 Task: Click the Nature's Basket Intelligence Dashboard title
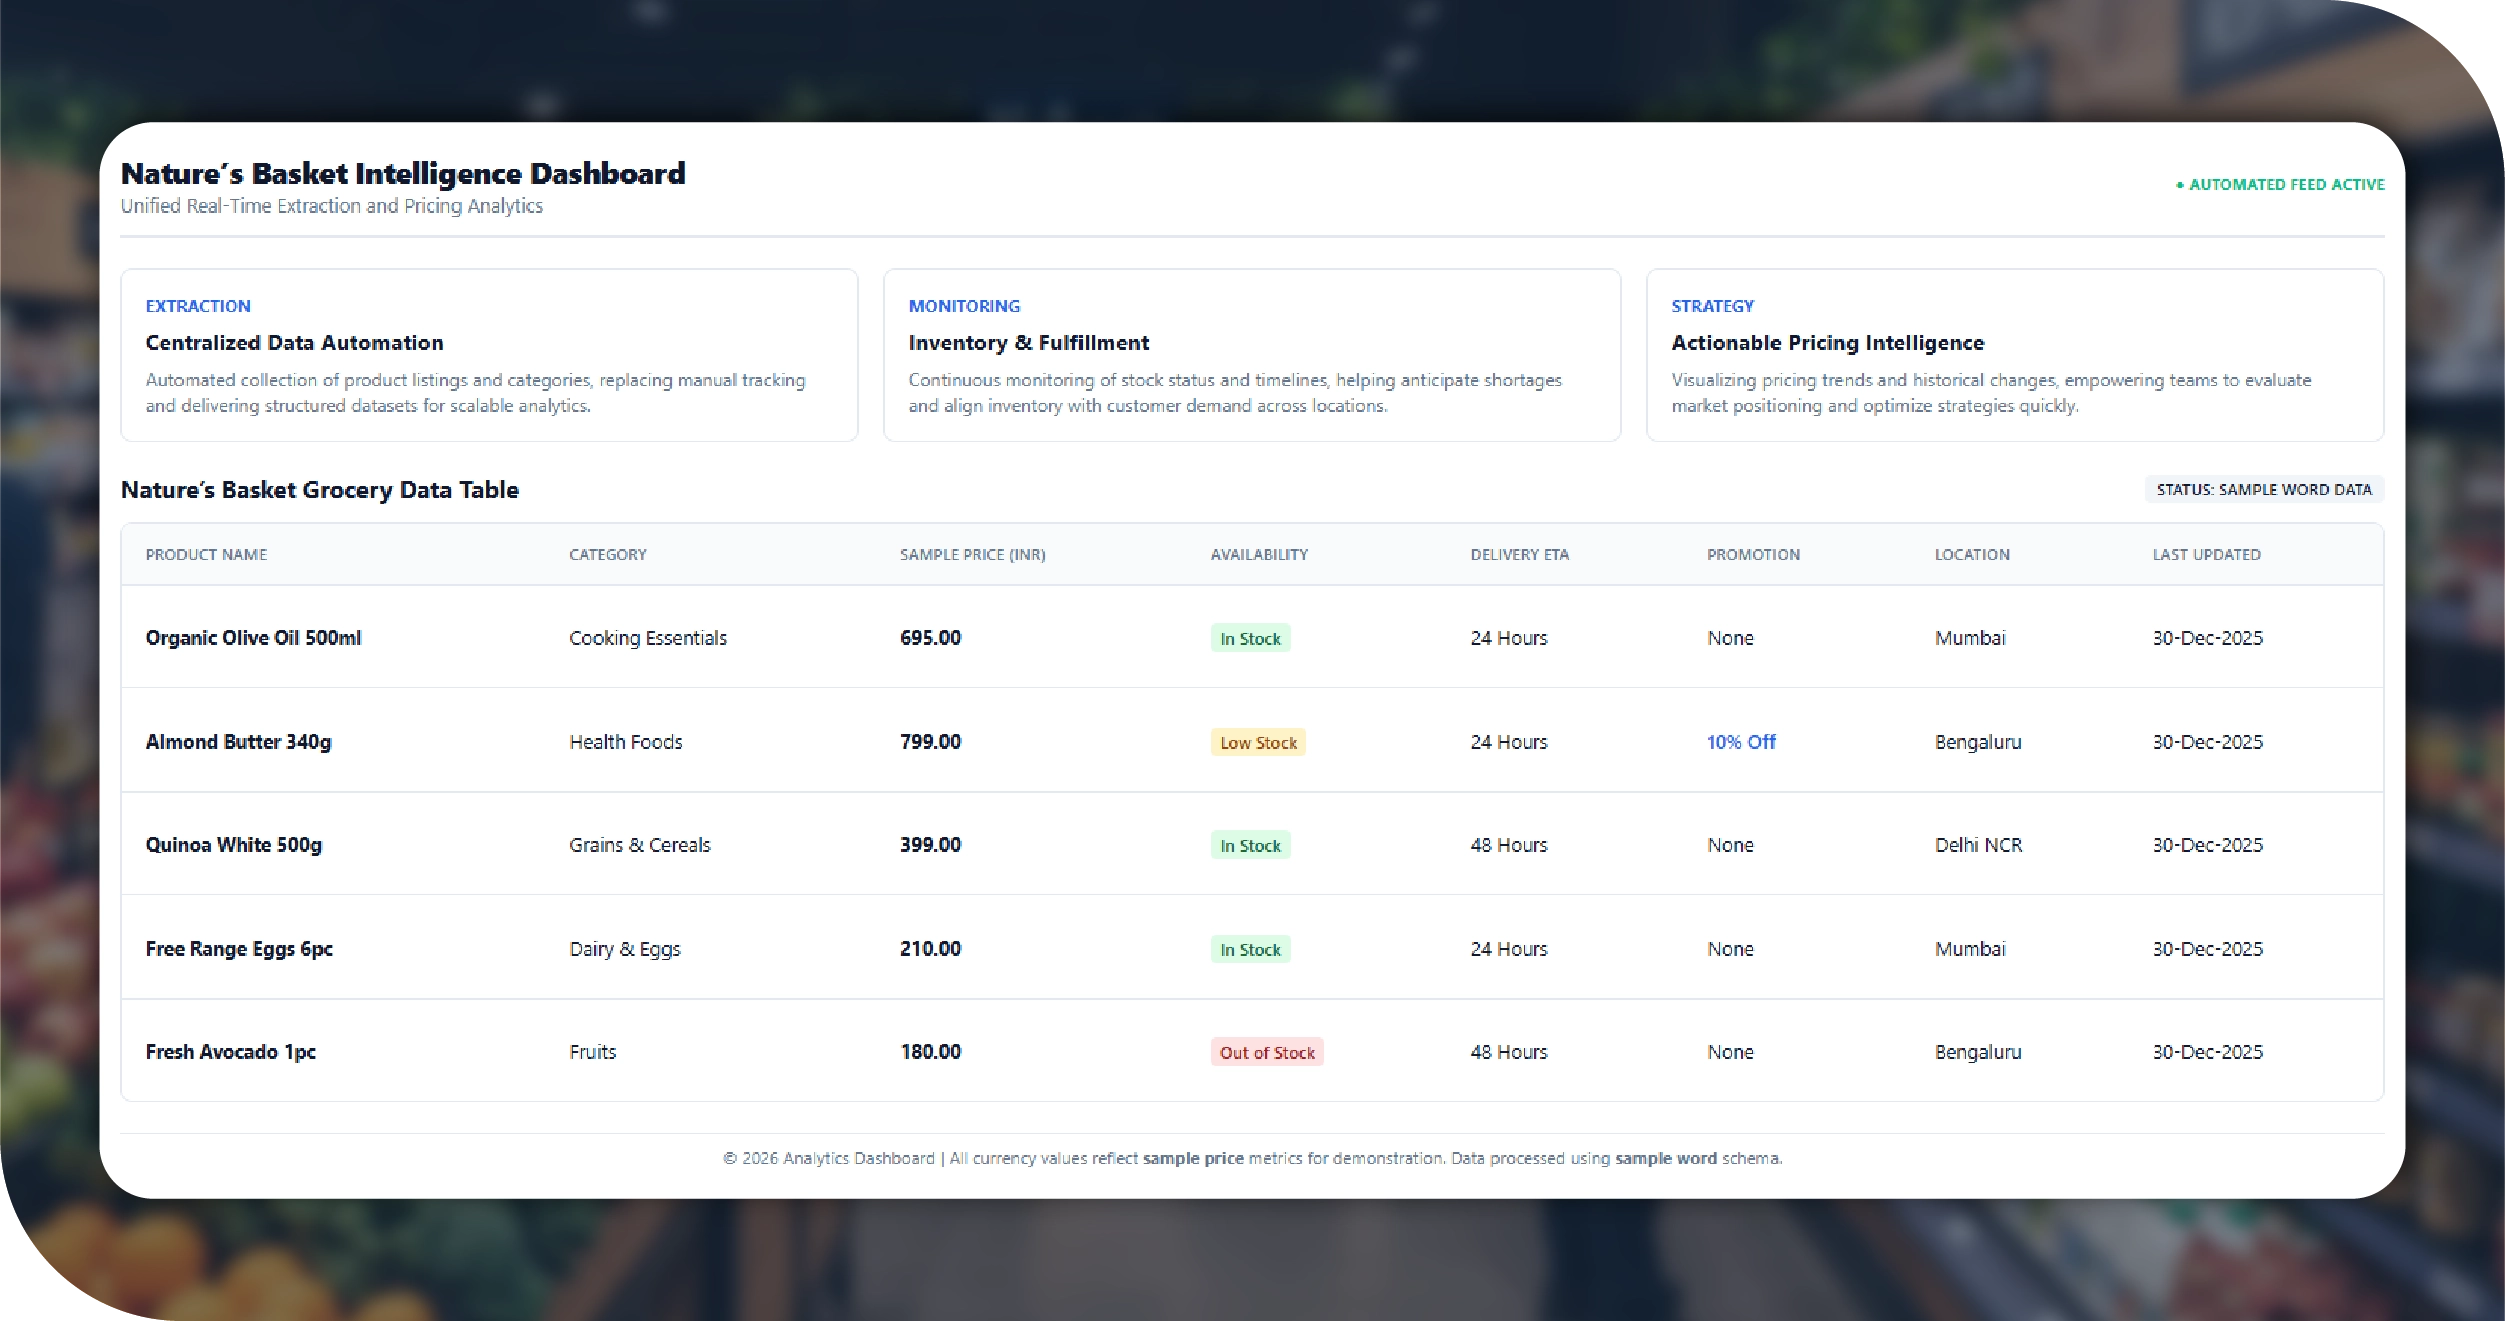[403, 174]
